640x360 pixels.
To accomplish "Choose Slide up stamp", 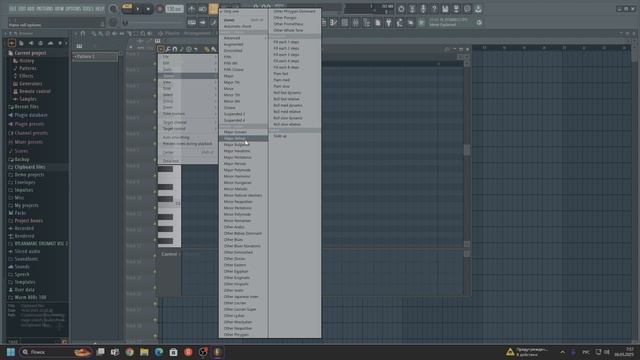I will coord(295,136).
